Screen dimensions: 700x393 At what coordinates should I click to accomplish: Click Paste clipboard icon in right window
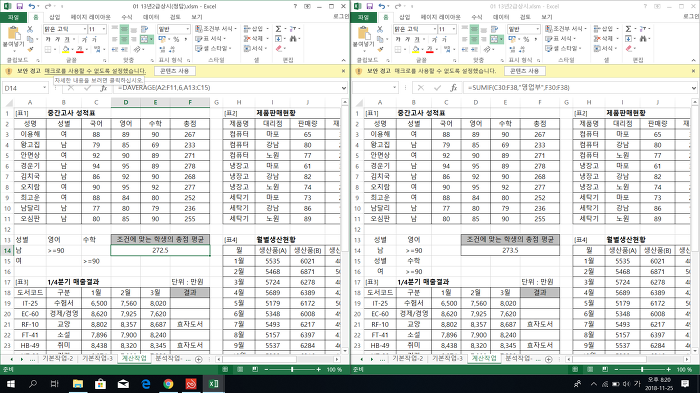click(x=363, y=33)
